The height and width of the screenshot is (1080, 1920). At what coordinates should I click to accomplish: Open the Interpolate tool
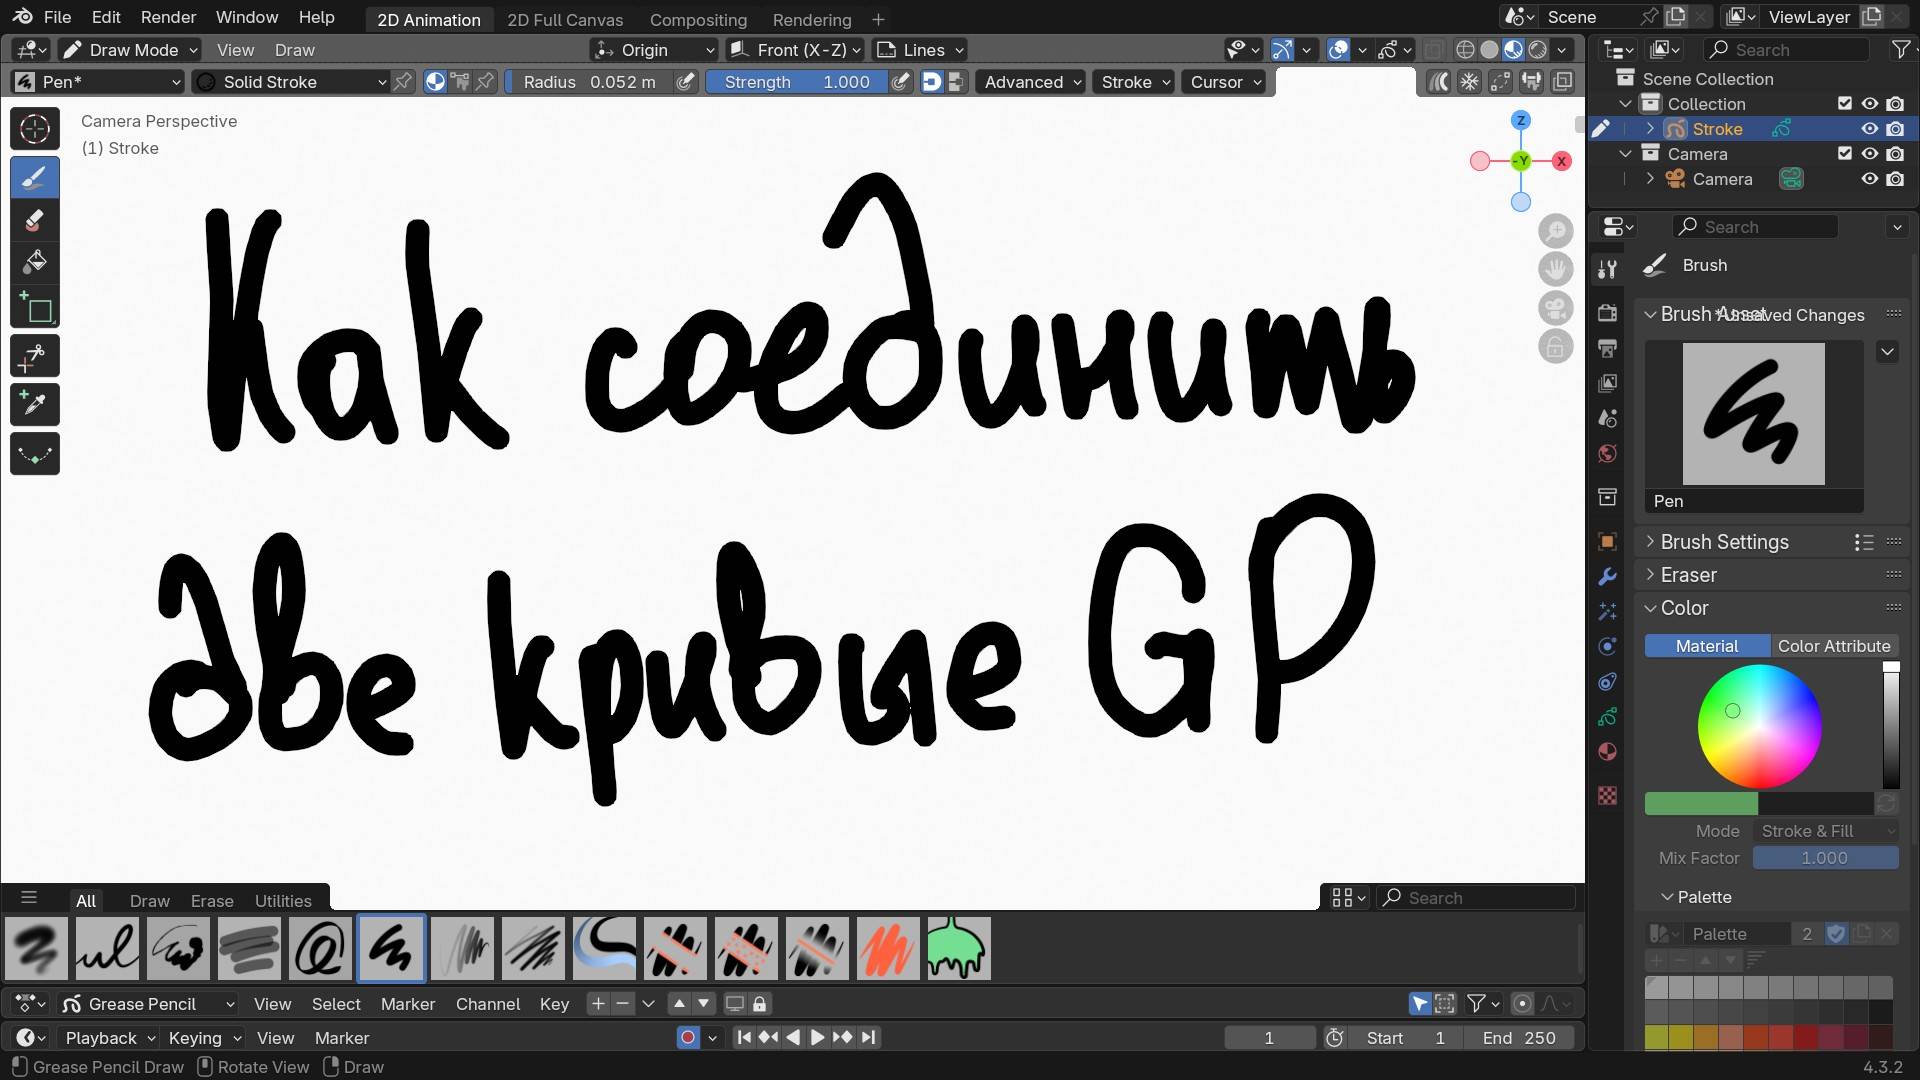(34, 453)
